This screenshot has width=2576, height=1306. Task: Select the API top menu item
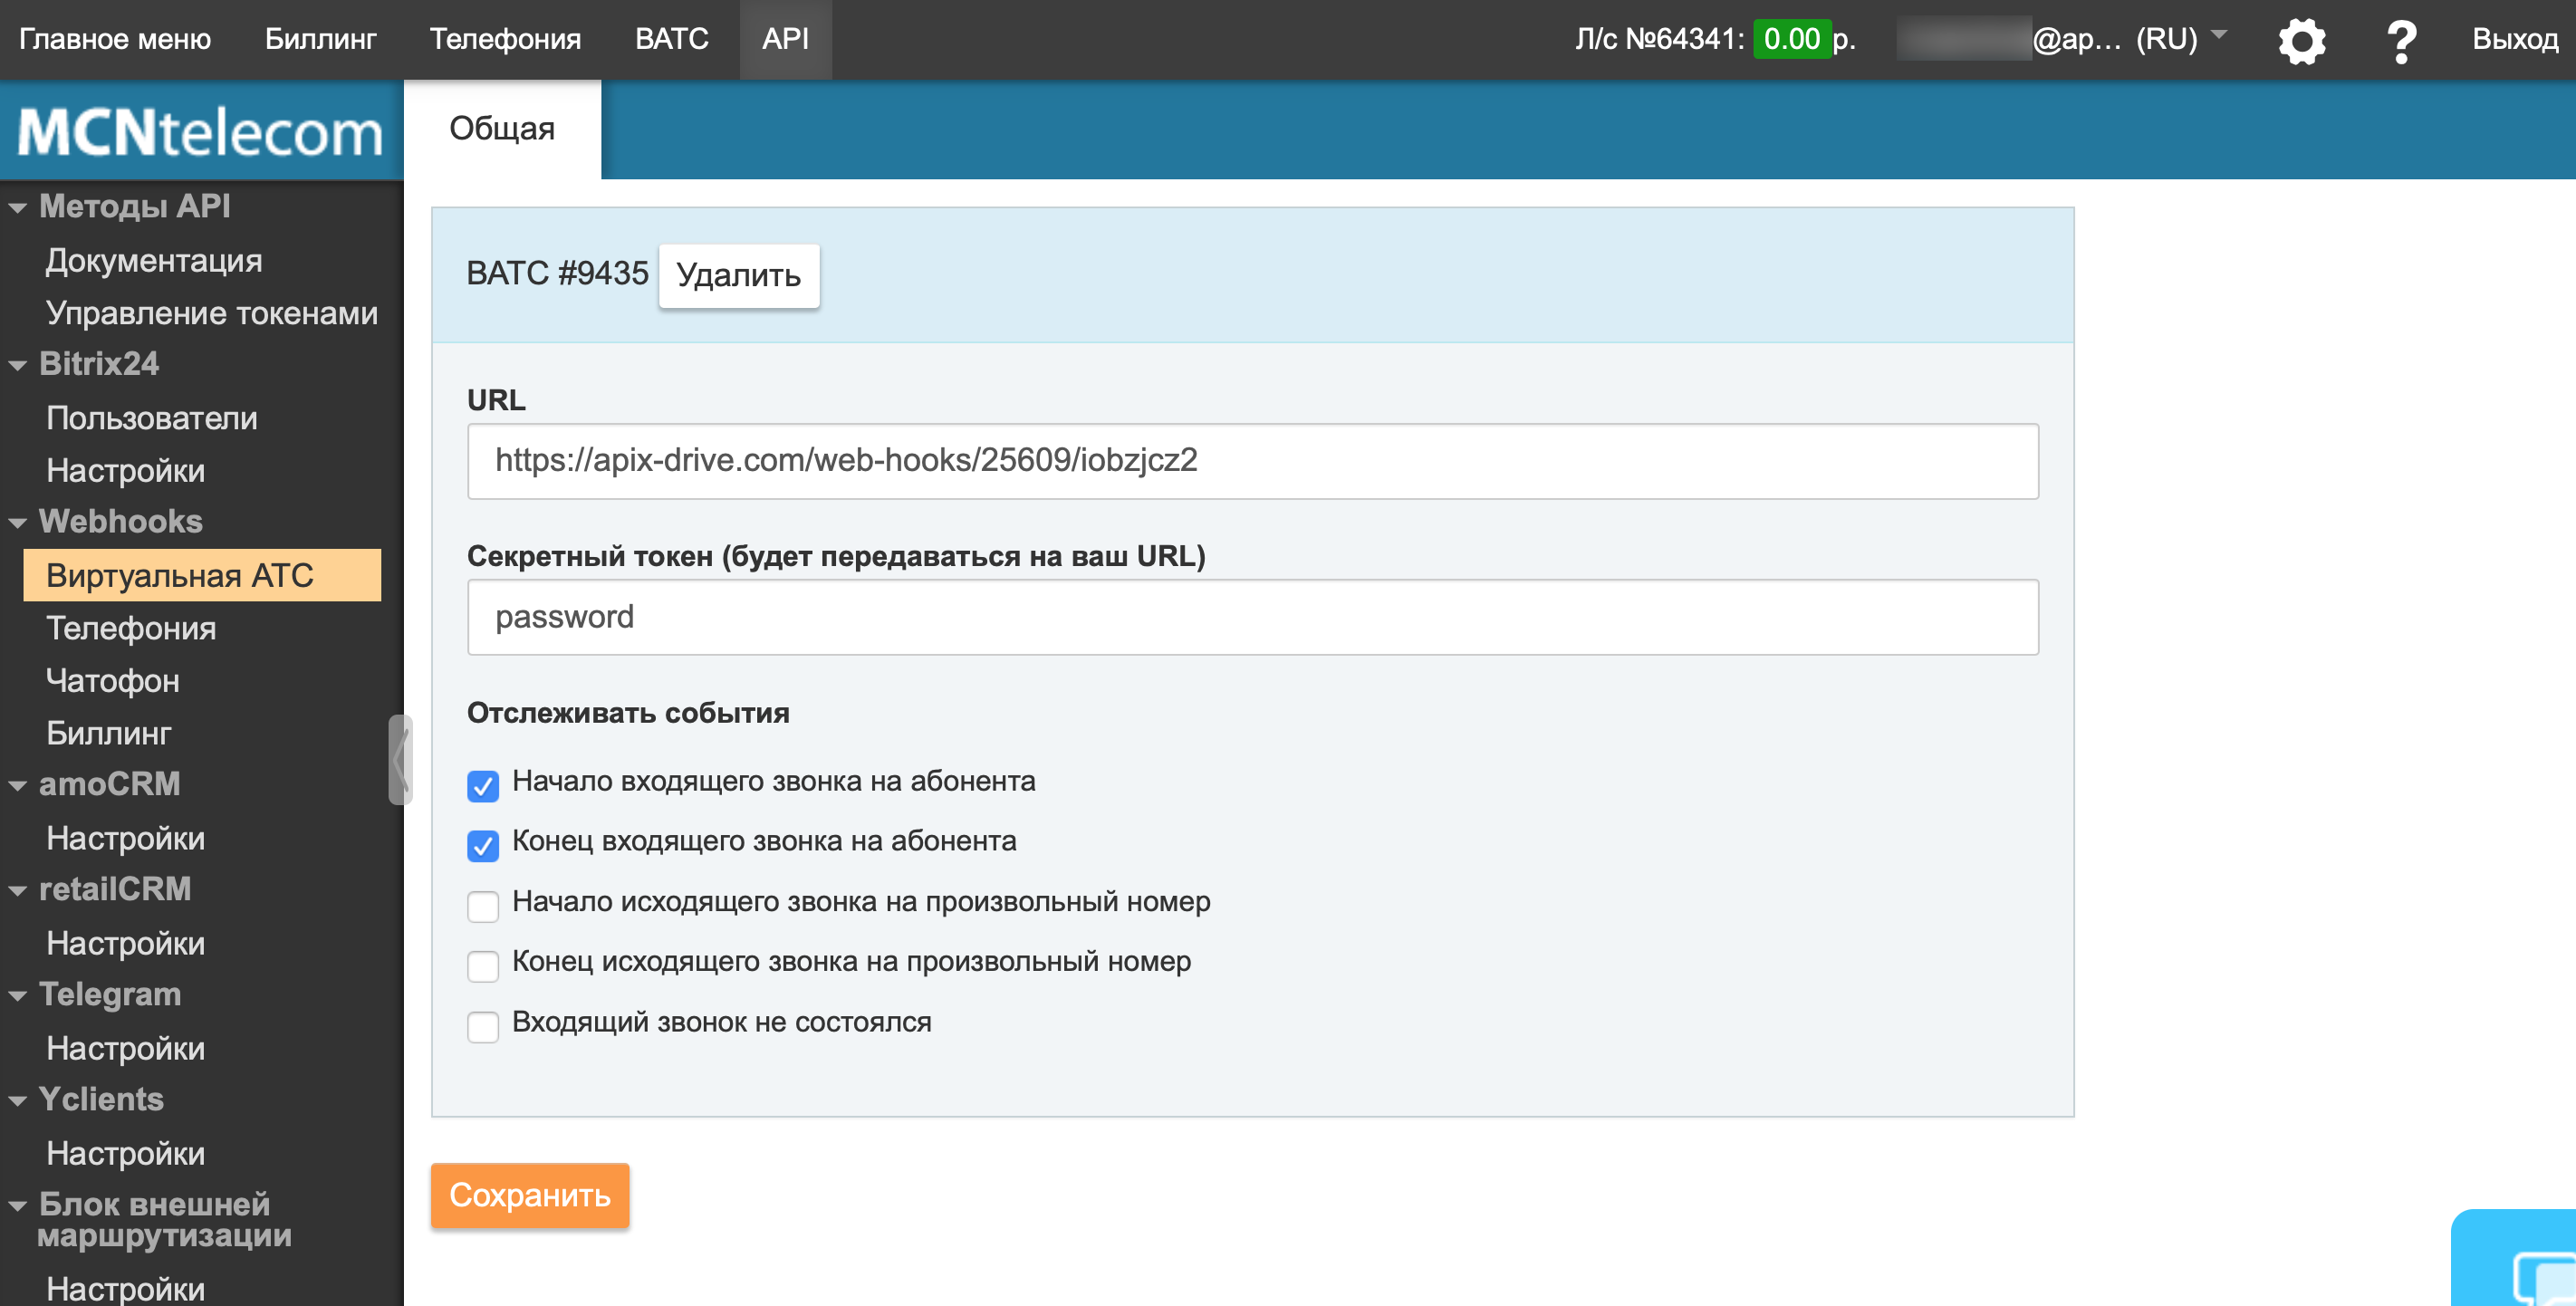[x=785, y=39]
